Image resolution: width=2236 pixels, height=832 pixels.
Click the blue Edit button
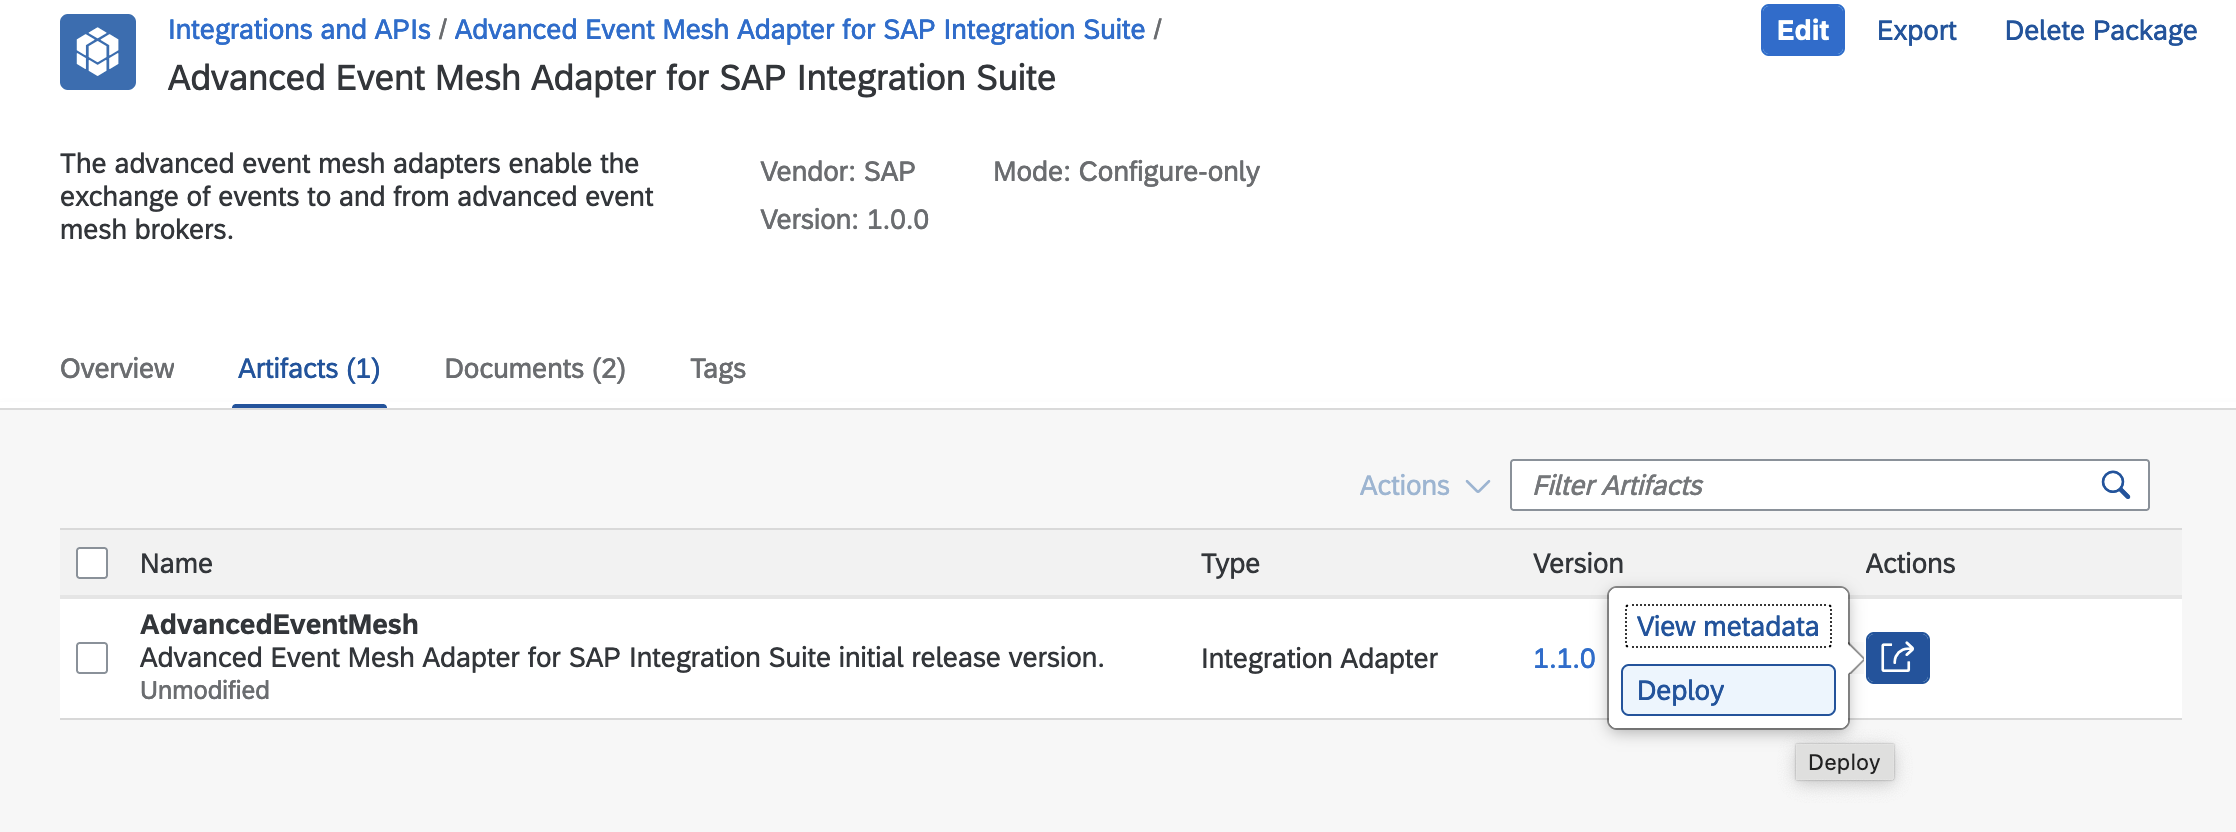(1802, 30)
